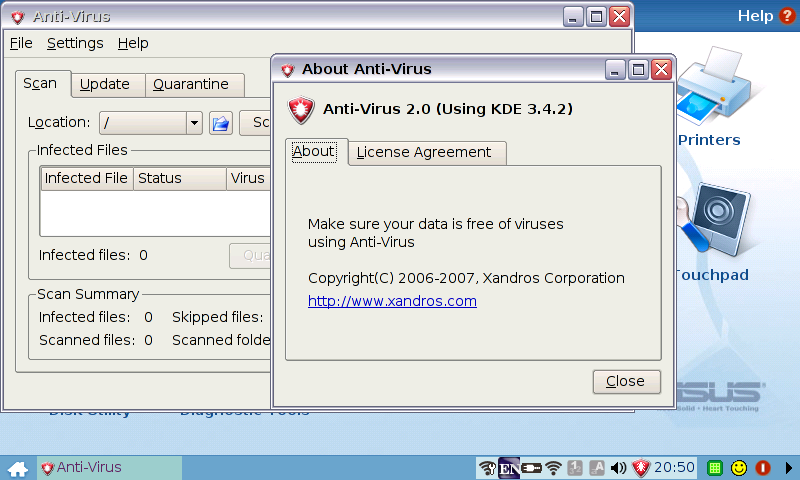Minimize the About Anti-Virus dialog

tap(615, 69)
